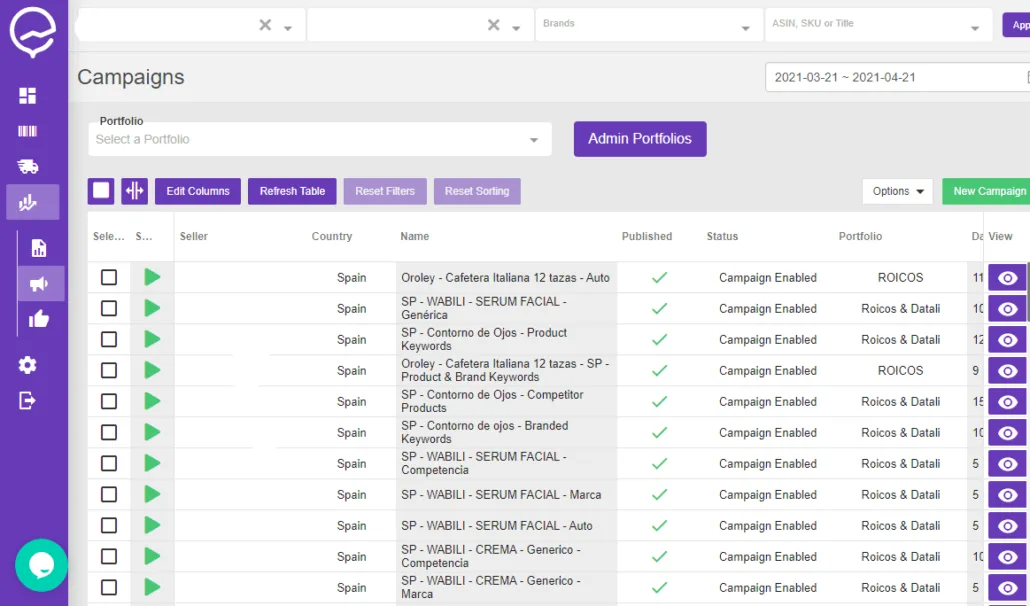Expand the first filter dropdown arrow
This screenshot has width=1030, height=606.
(x=288, y=28)
